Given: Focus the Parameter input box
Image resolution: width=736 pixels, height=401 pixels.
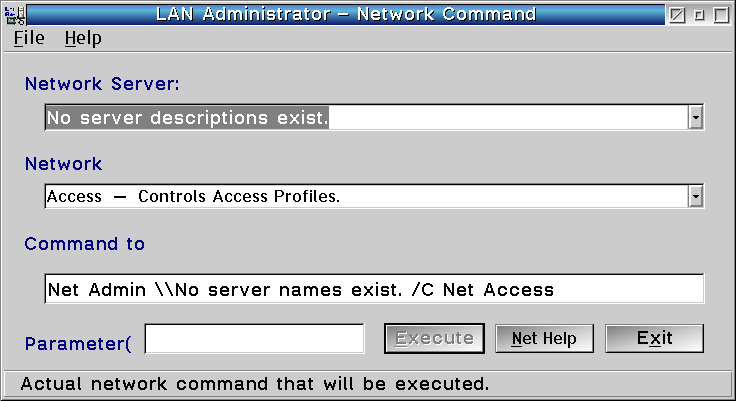Looking at the screenshot, I should 255,338.
